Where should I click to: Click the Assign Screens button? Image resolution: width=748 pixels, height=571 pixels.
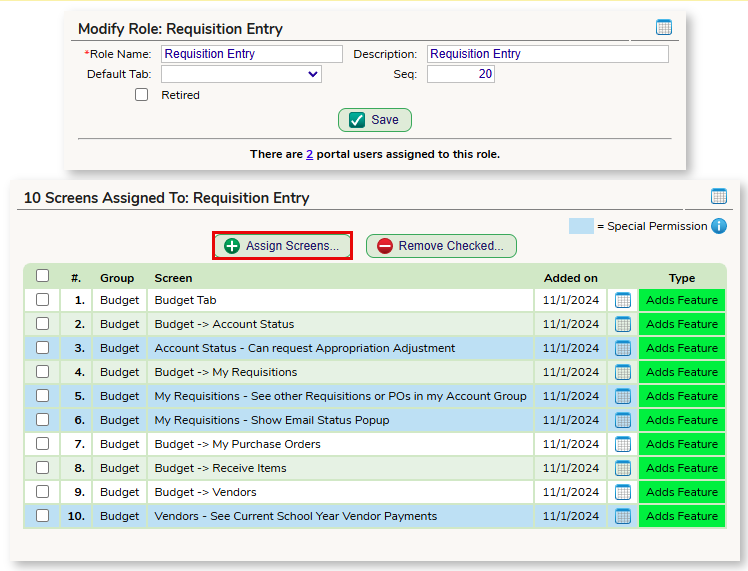[x=282, y=246]
